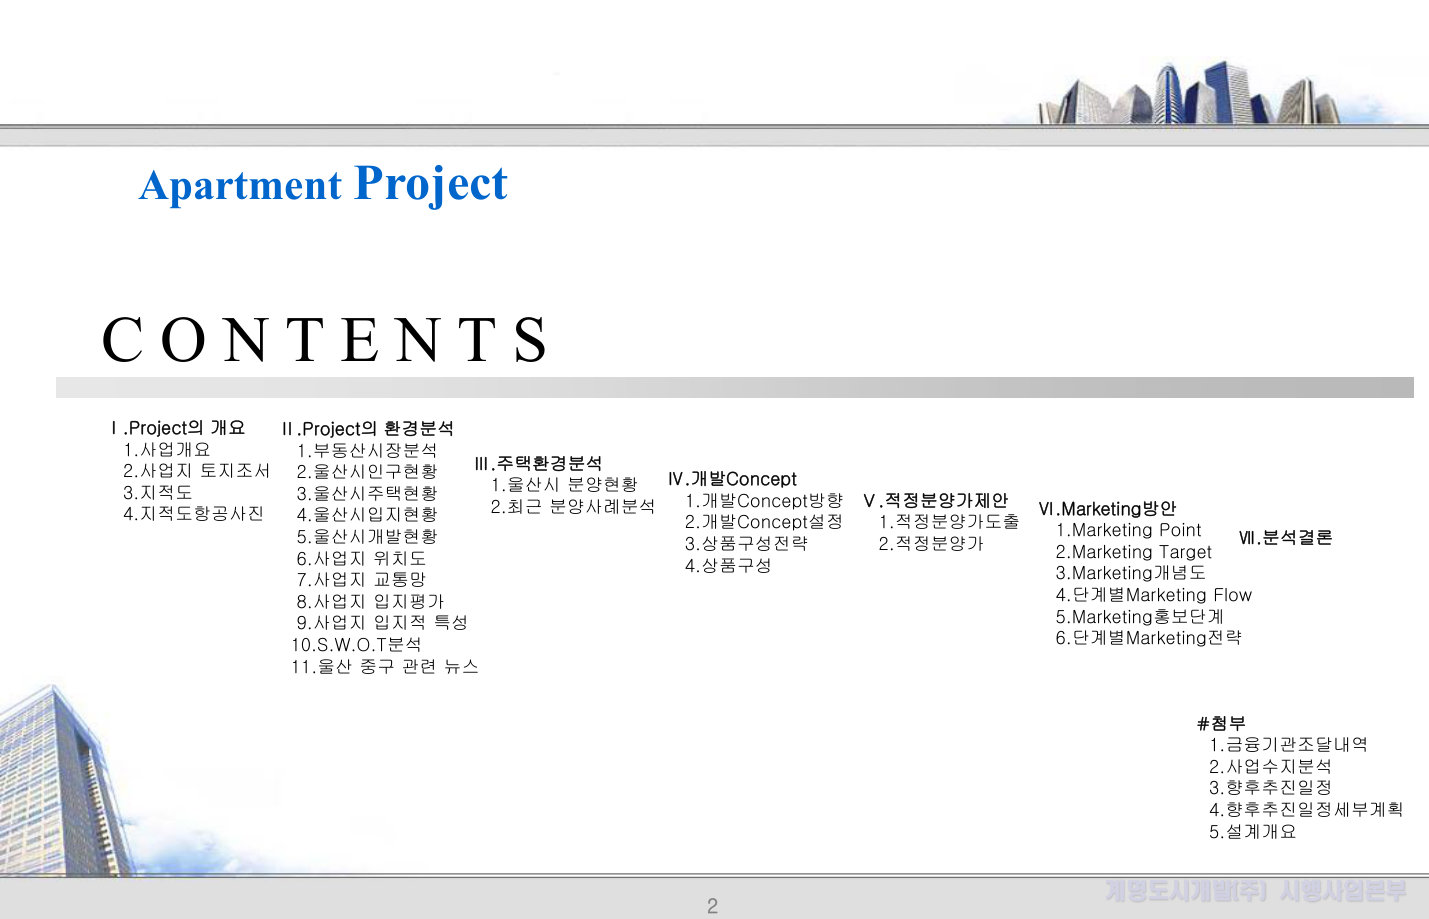Click the Apartment Project title
Viewport: 1429px width, 919px height.
pos(323,185)
